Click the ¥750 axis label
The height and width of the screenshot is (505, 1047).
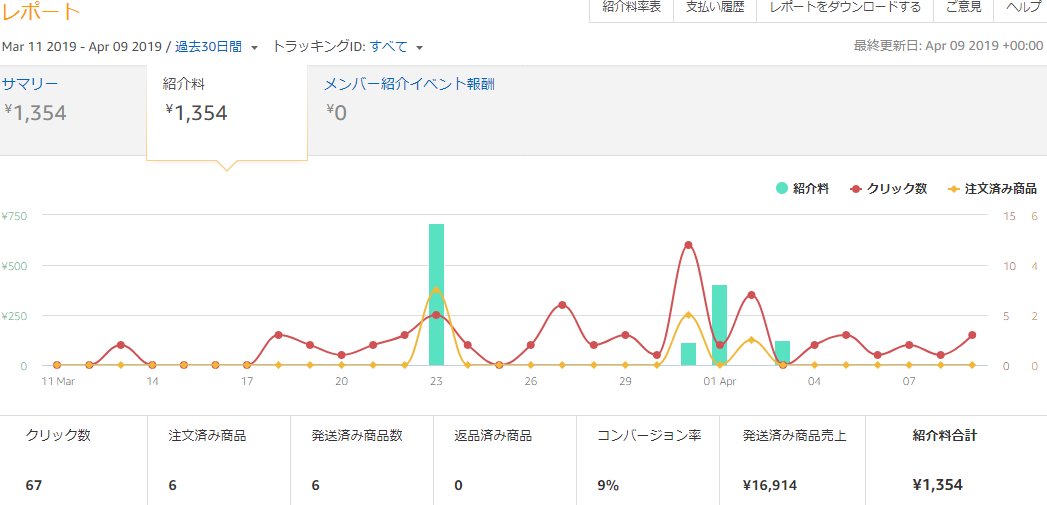pos(14,216)
